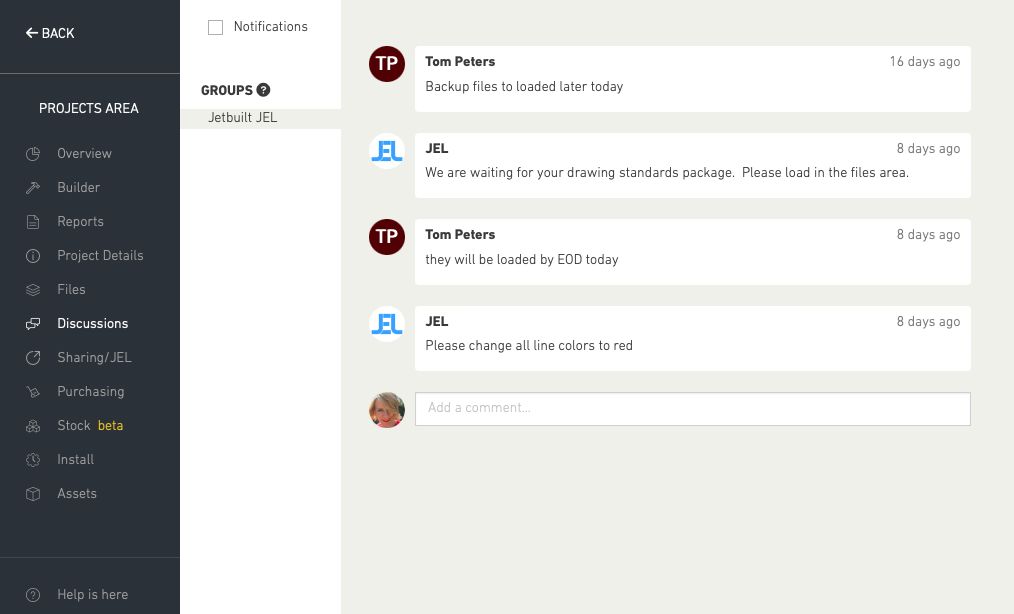Screen dimensions: 1014x614
Task: Click Tom Peters avatar on EOD today comment
Action: coord(387,237)
